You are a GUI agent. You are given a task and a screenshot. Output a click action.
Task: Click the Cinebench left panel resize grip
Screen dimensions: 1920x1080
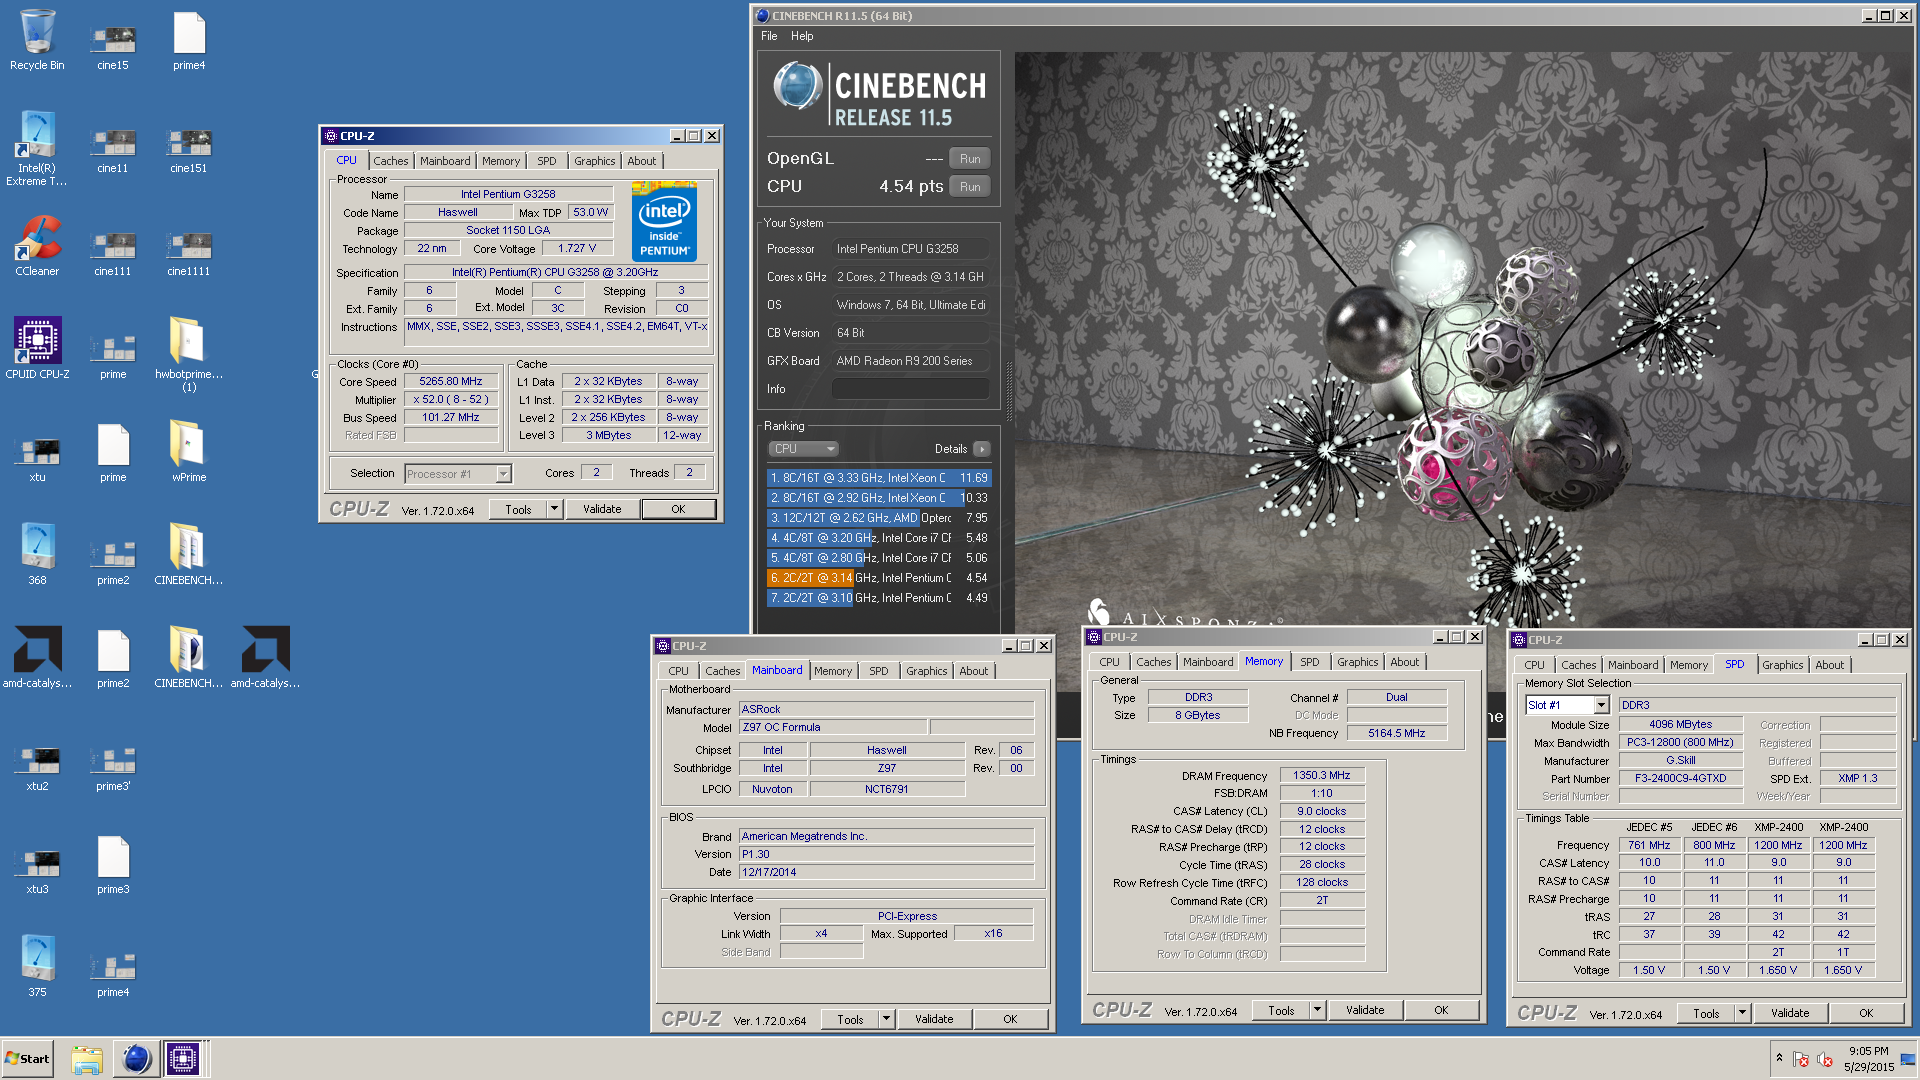coord(1009,390)
